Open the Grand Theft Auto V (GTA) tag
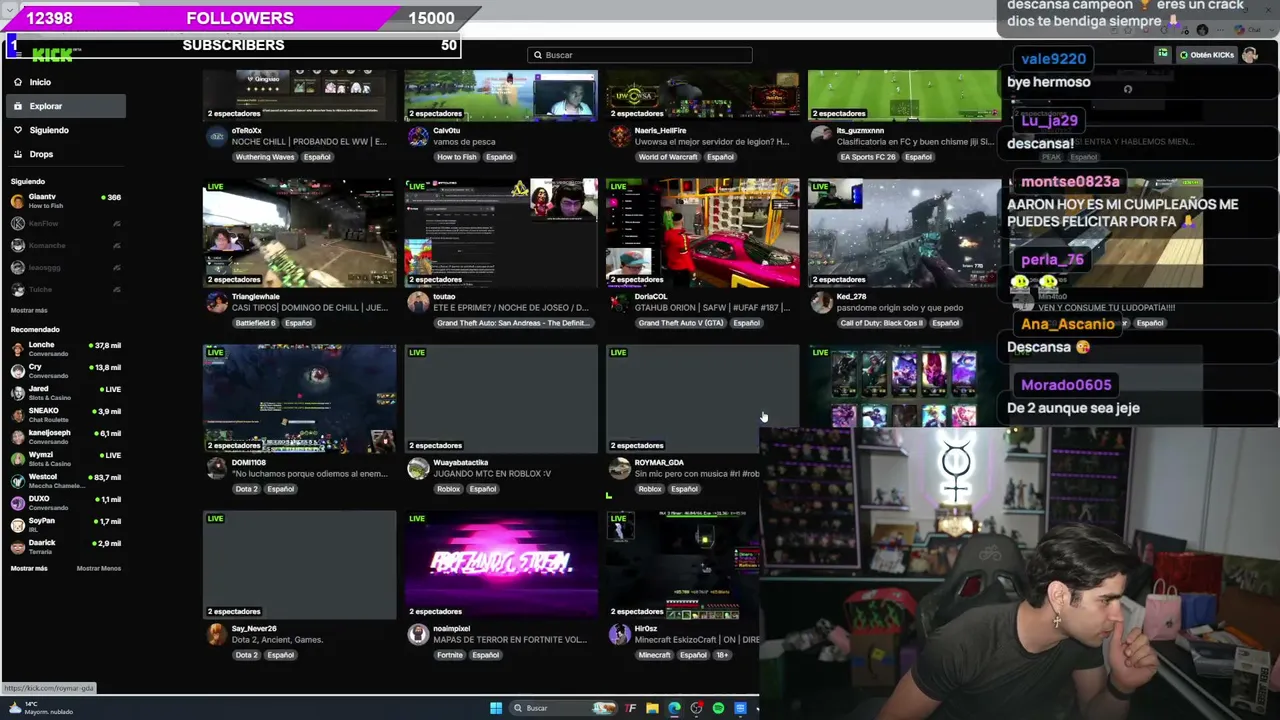The image size is (1280, 720). tap(681, 323)
